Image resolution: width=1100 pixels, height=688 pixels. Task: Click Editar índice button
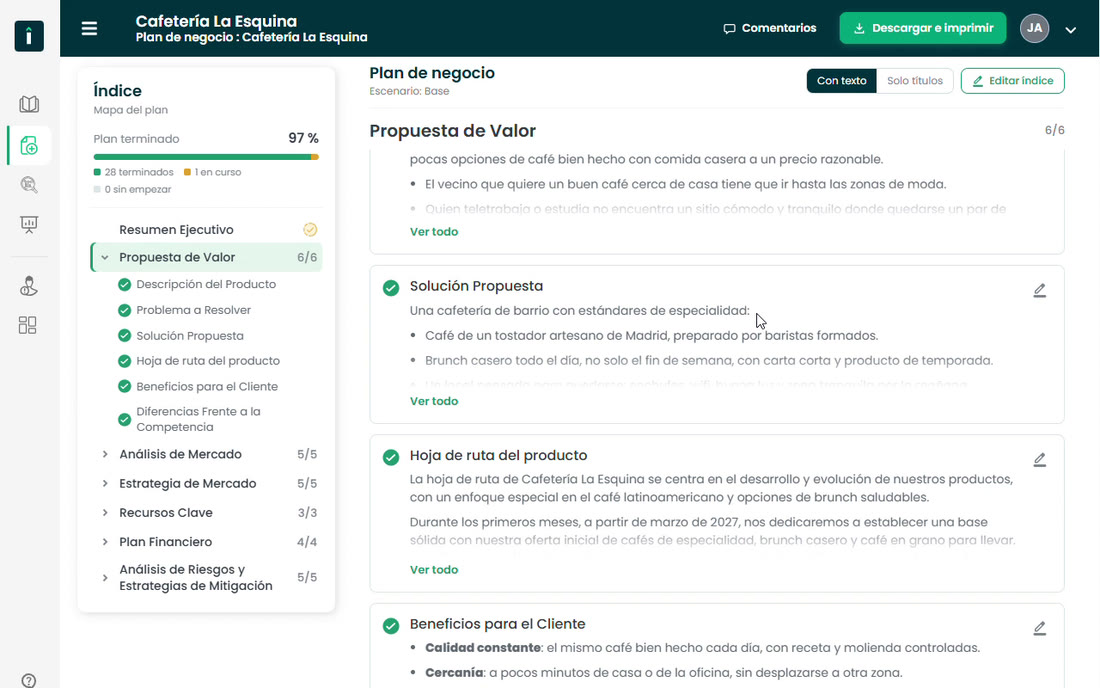click(x=1012, y=81)
